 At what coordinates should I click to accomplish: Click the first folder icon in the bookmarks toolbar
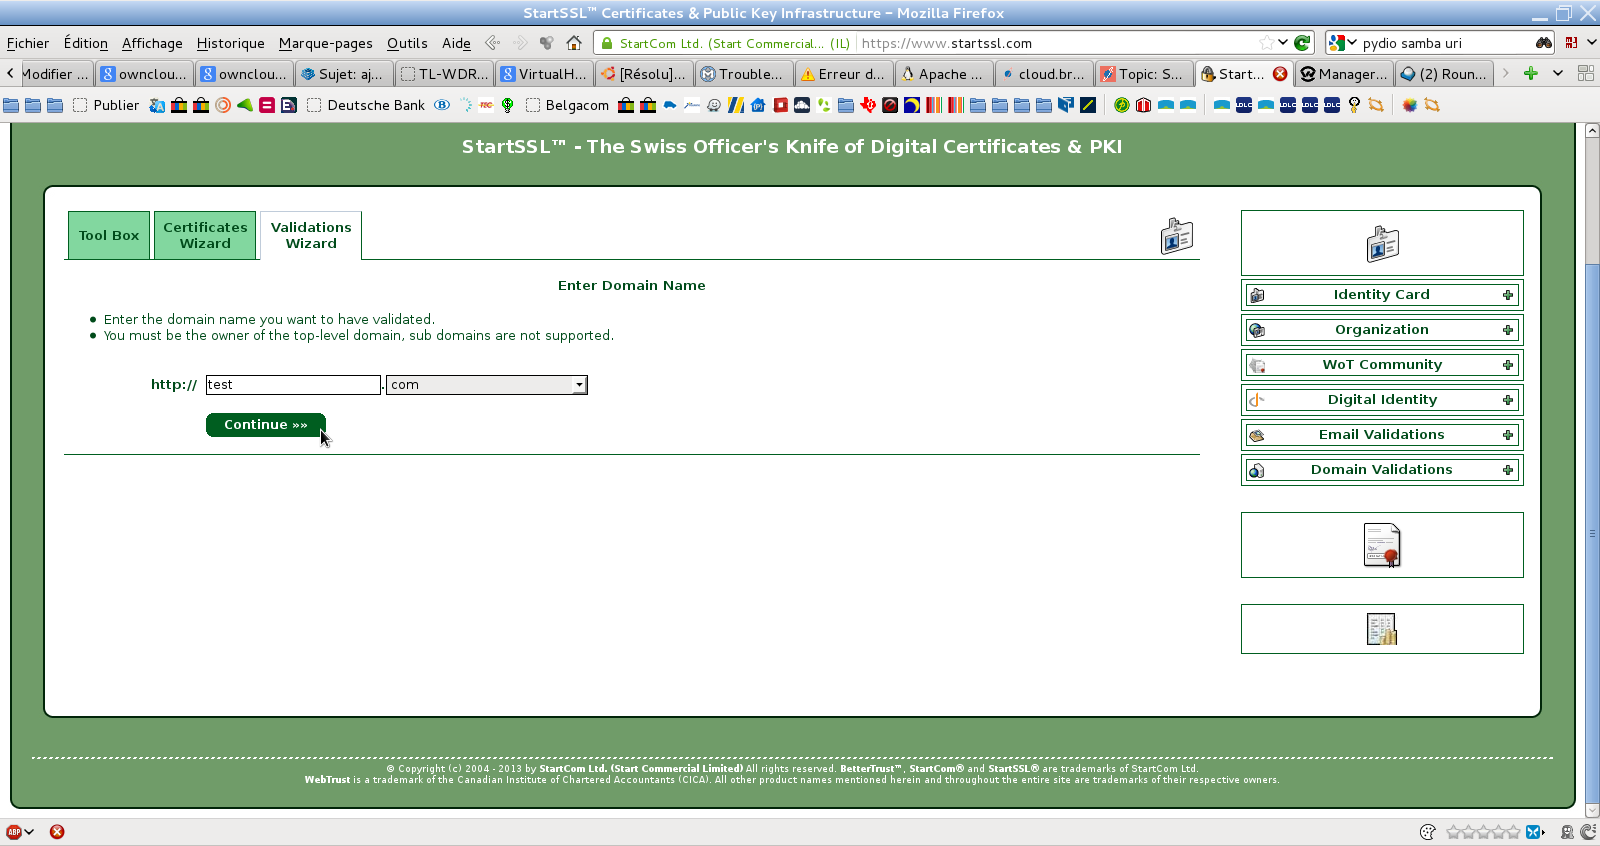coord(11,105)
